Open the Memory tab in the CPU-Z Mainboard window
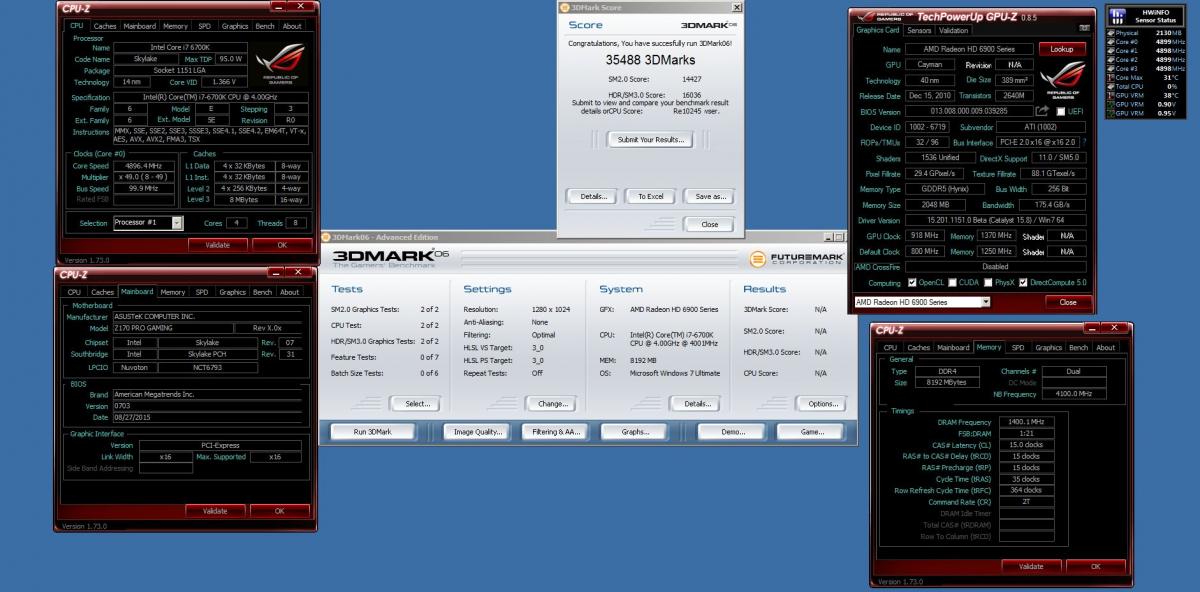The width and height of the screenshot is (1200, 592). click(173, 292)
